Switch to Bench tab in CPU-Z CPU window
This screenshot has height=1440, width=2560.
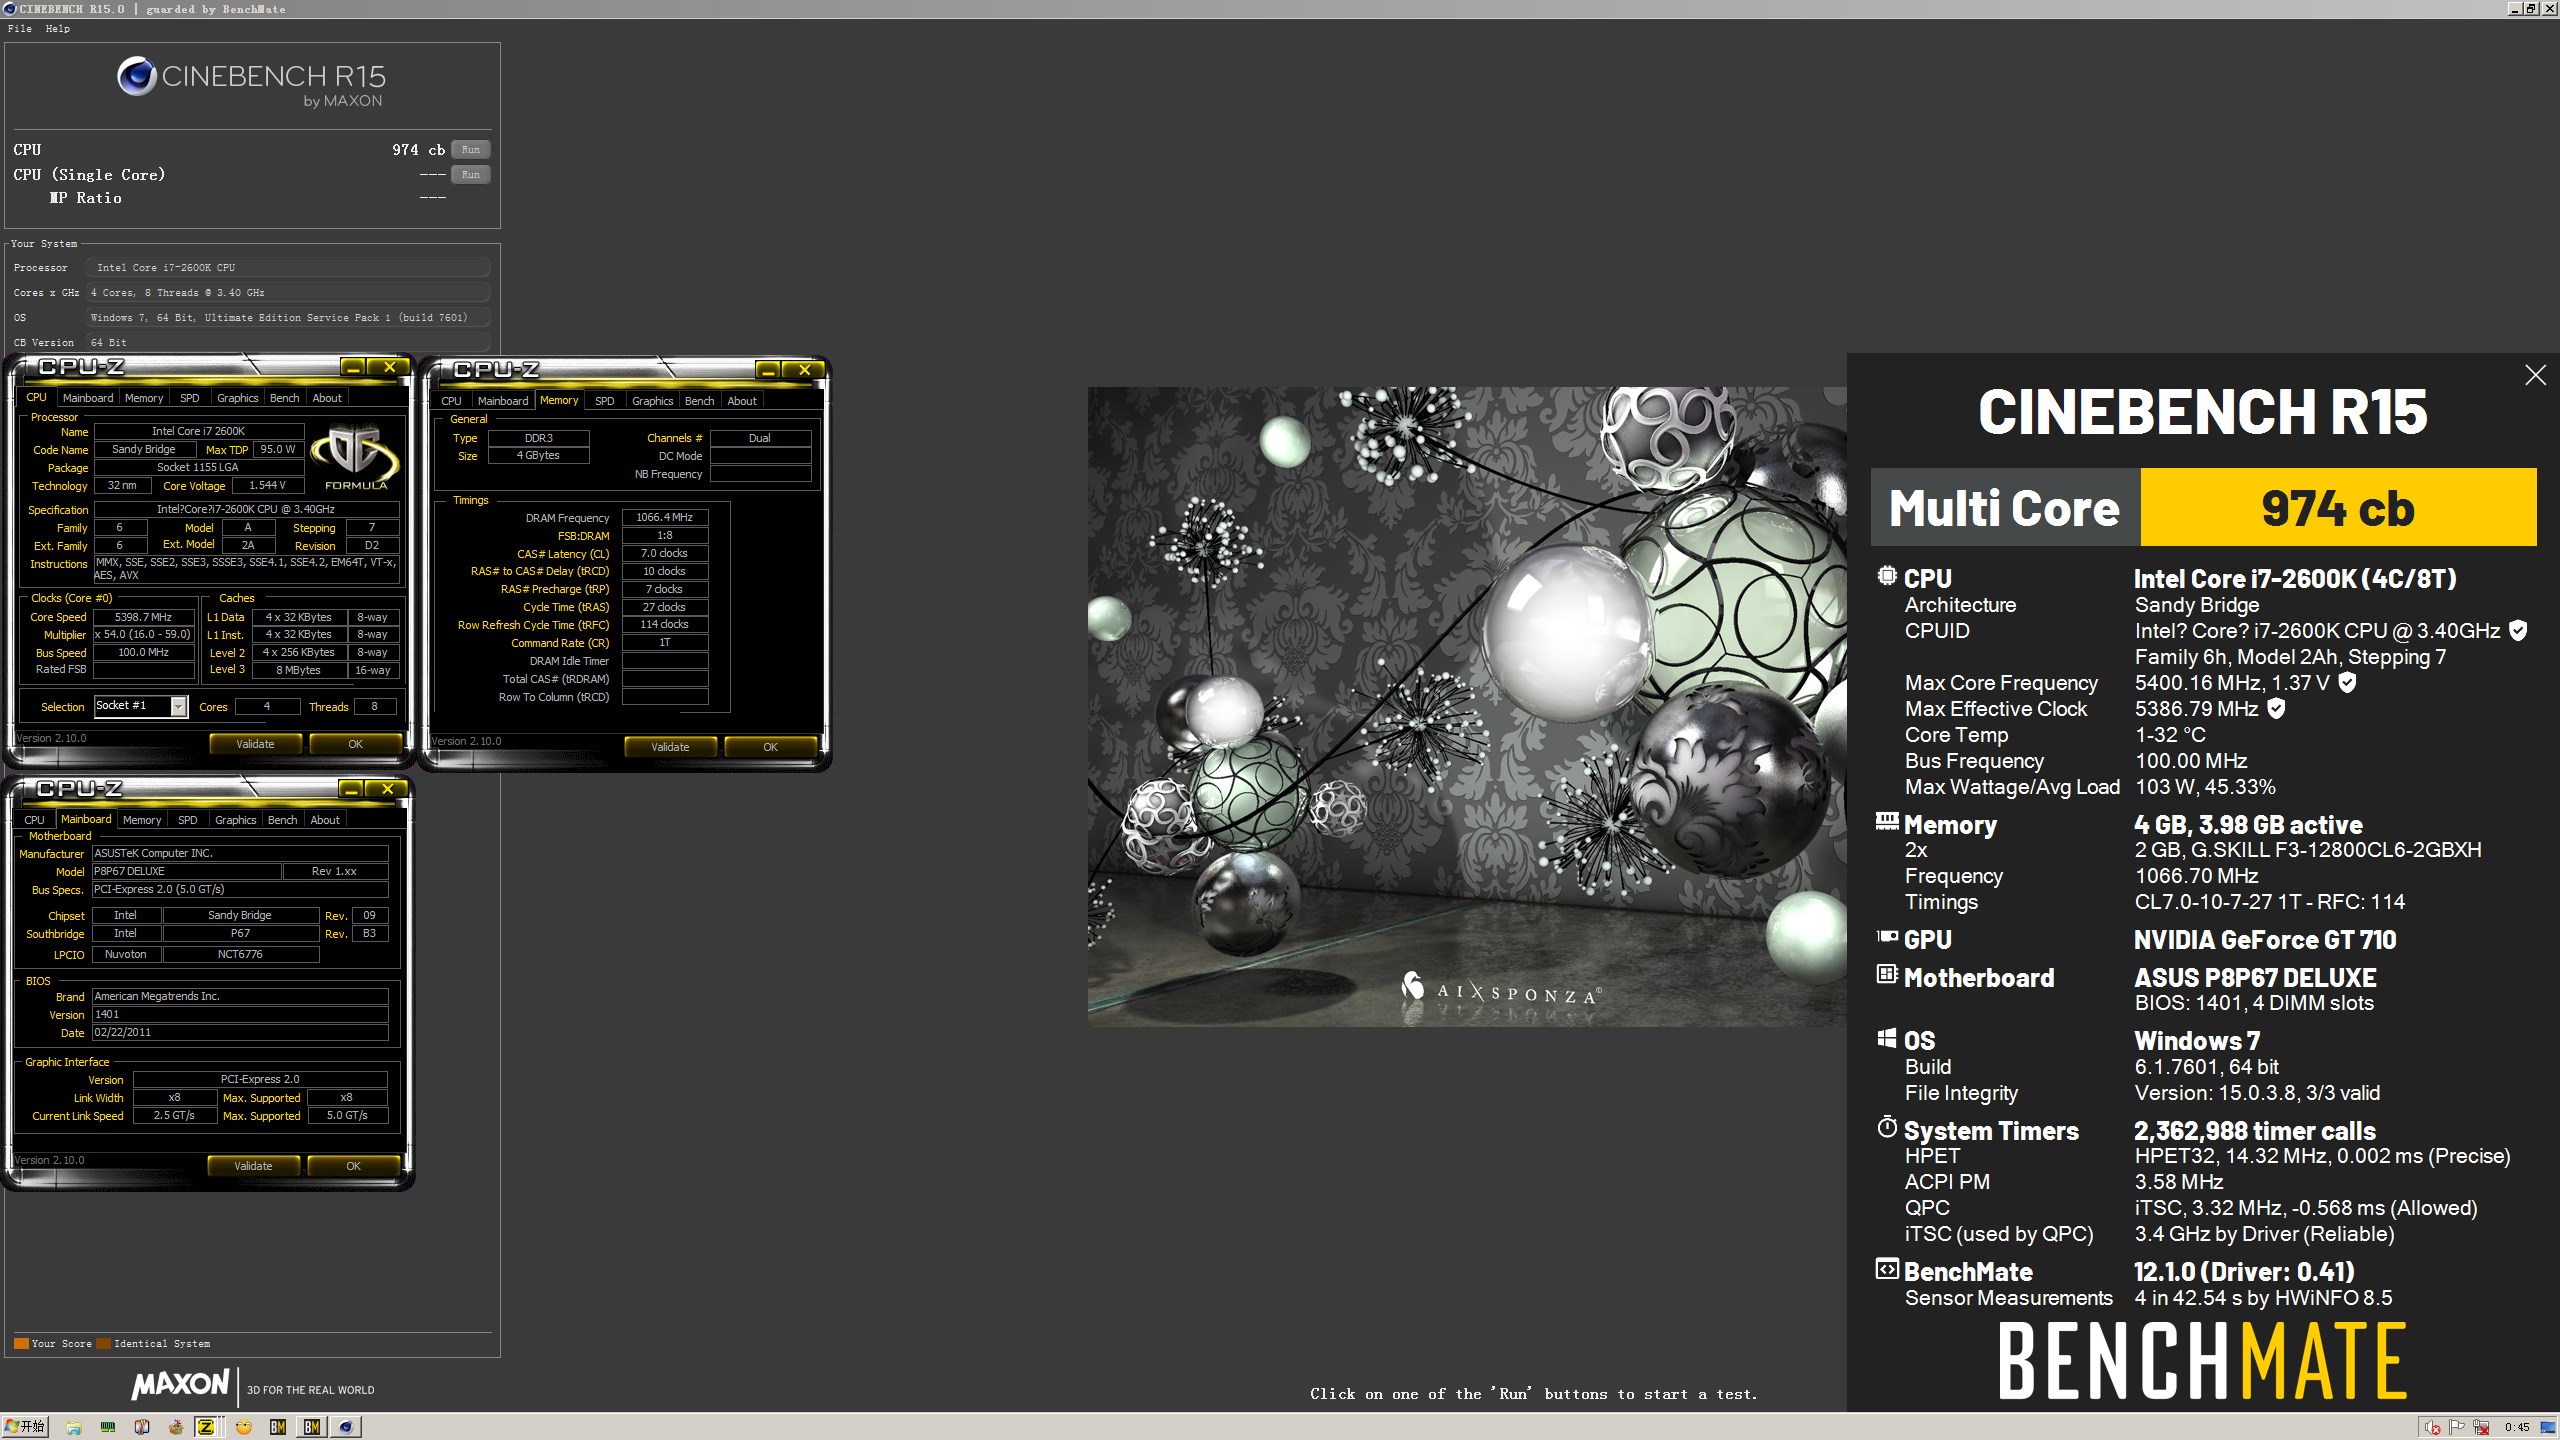click(x=284, y=398)
